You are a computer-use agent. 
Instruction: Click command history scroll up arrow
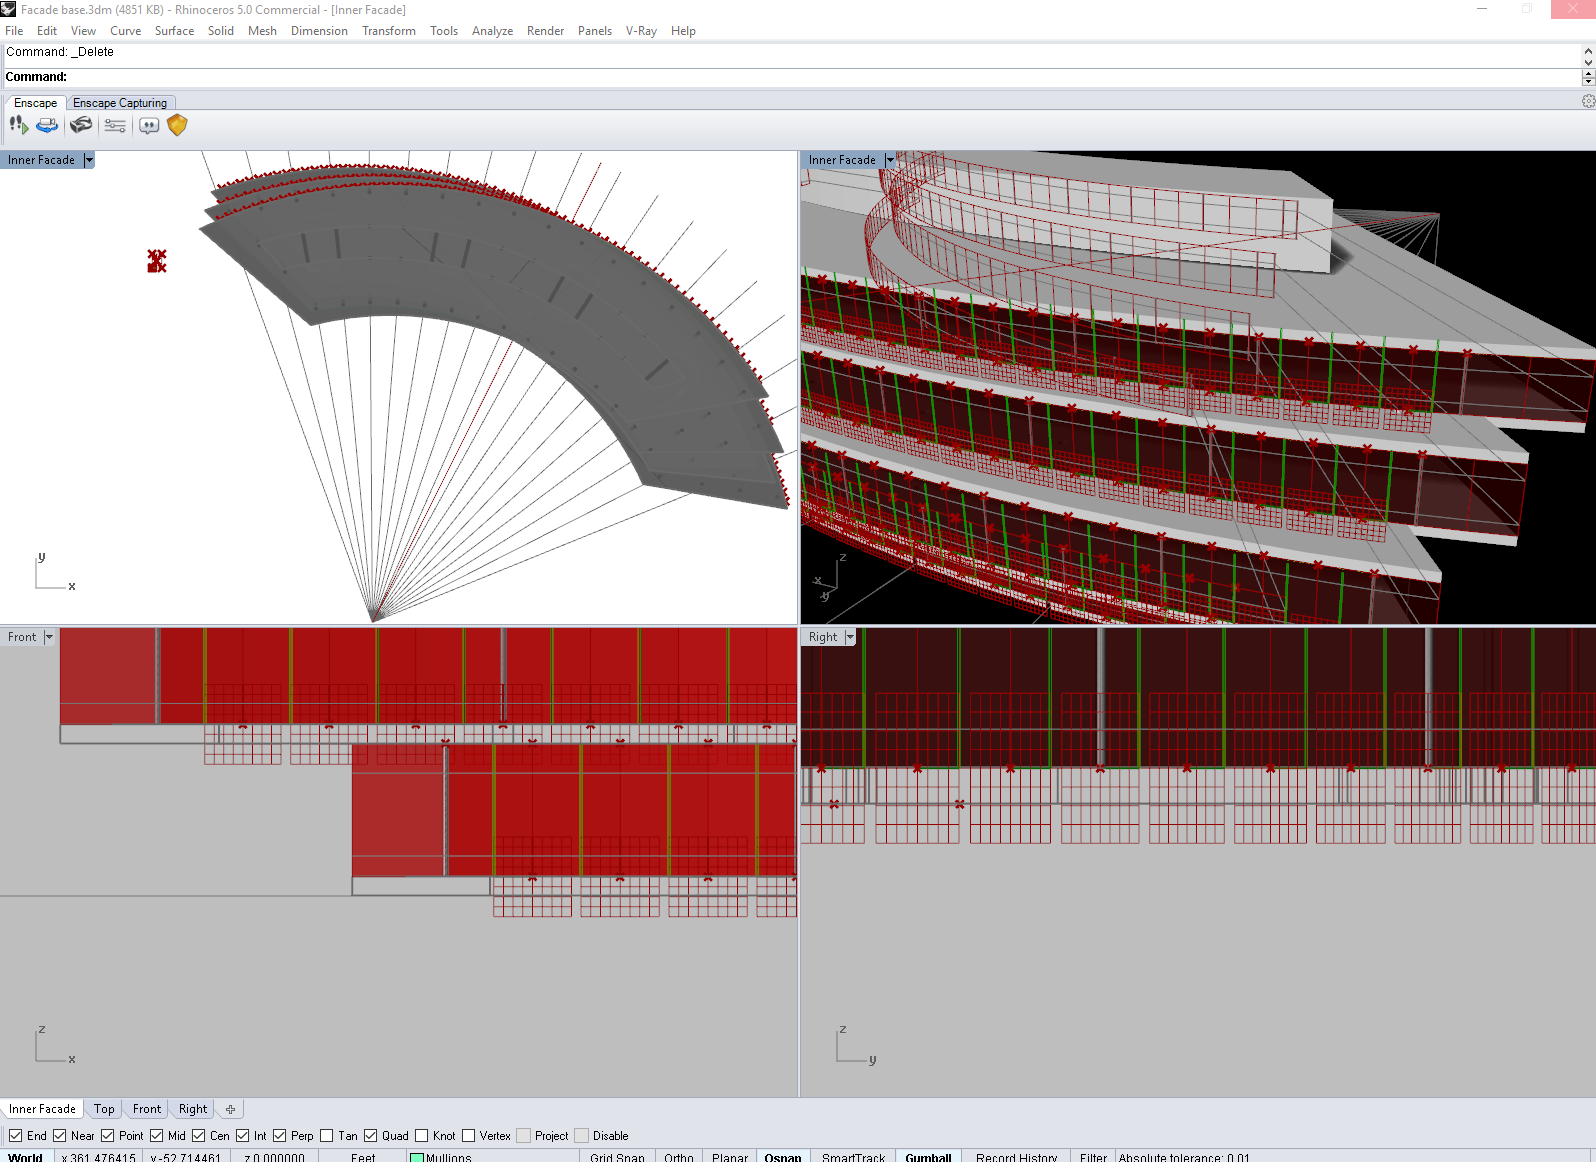[1588, 50]
